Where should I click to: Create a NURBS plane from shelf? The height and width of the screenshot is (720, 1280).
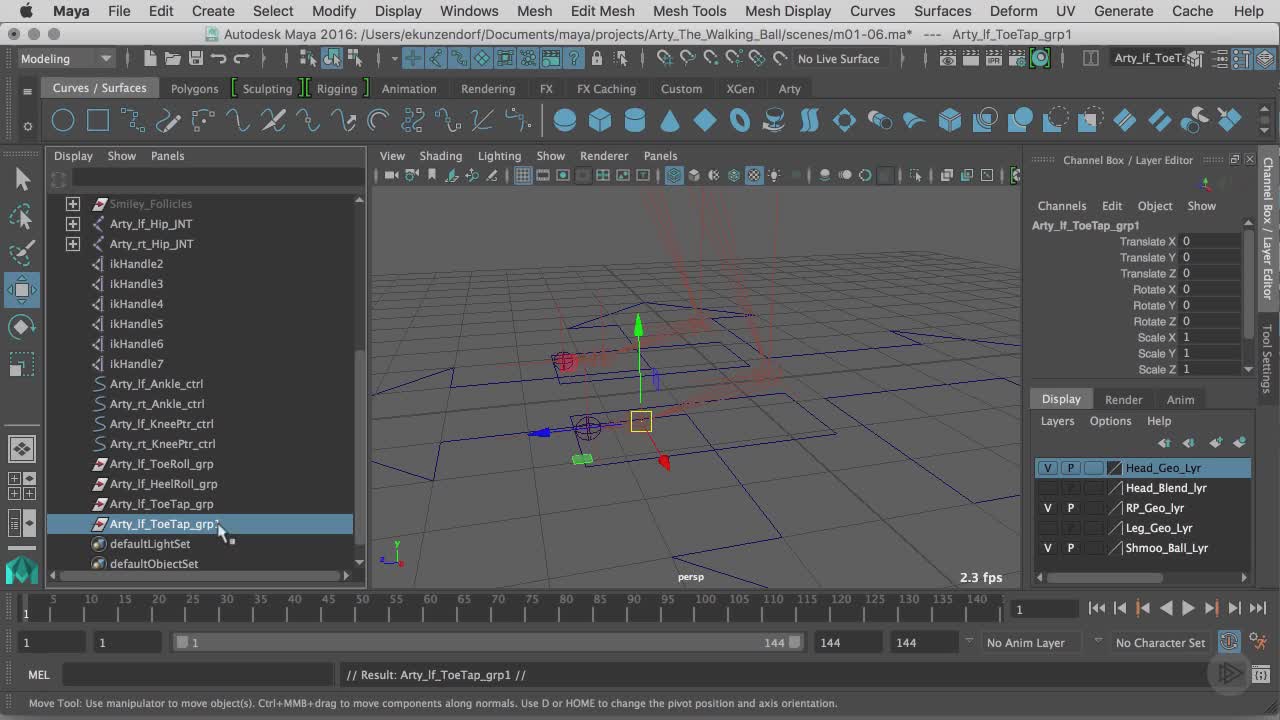705,121
